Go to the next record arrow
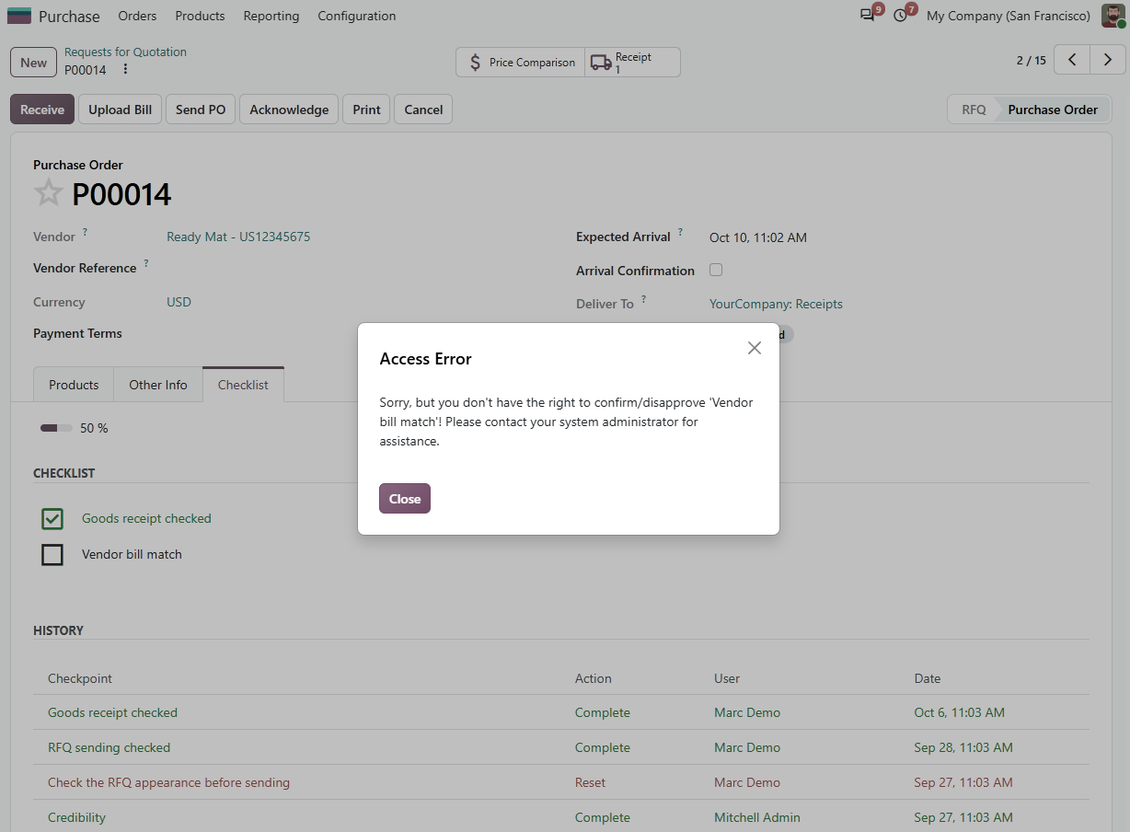 click(1108, 60)
